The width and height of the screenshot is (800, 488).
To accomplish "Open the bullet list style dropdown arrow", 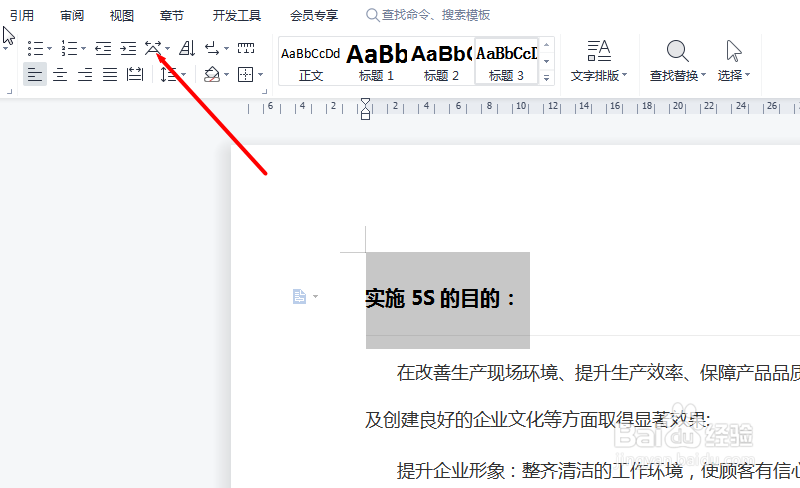I will point(49,49).
